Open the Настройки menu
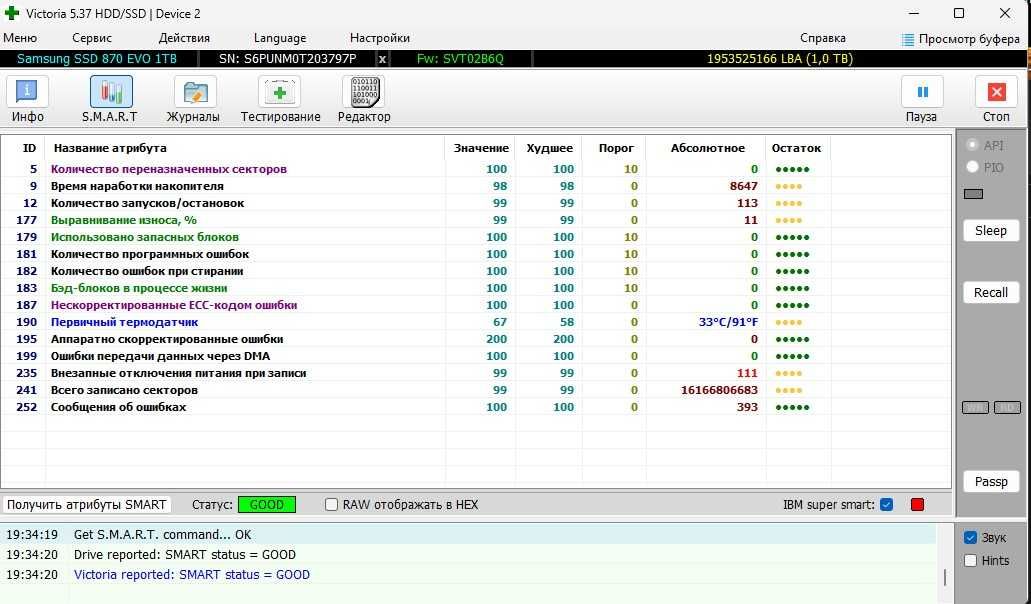Viewport: 1031px width, 604px height. click(x=379, y=38)
